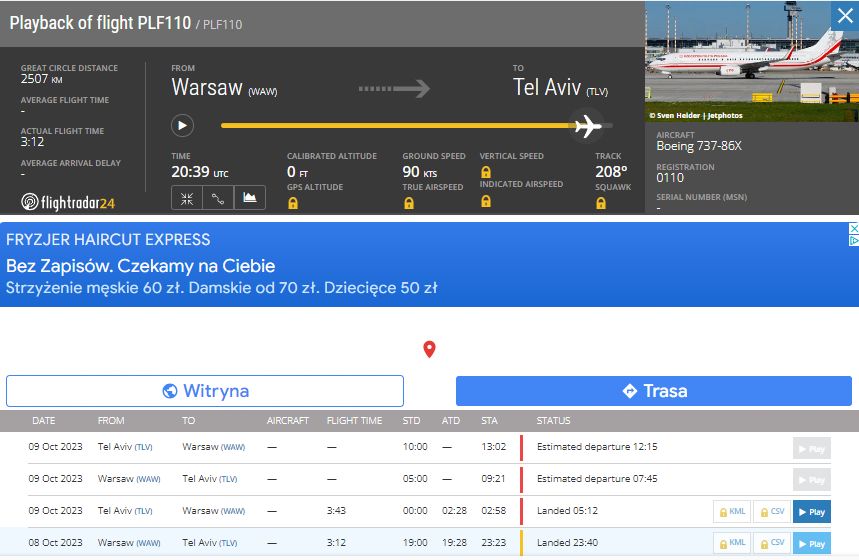Click the FLIGHT TIME column header
Viewport: 859px width, 560px height.
point(354,420)
